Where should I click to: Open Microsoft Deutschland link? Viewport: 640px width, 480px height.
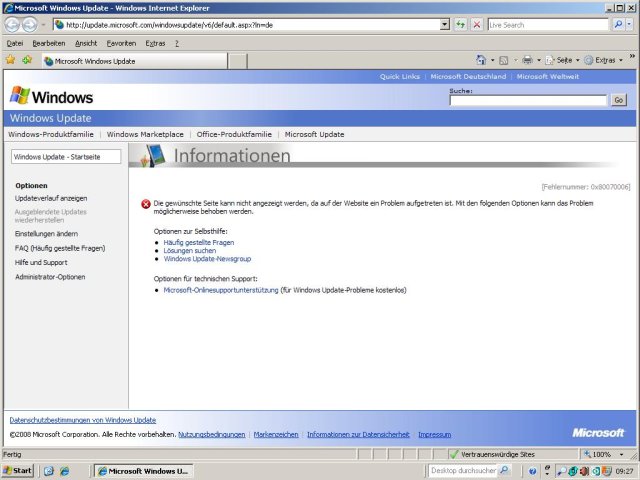[x=468, y=77]
